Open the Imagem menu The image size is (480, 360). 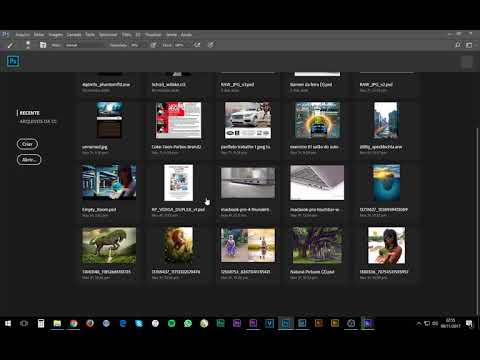pos(55,35)
